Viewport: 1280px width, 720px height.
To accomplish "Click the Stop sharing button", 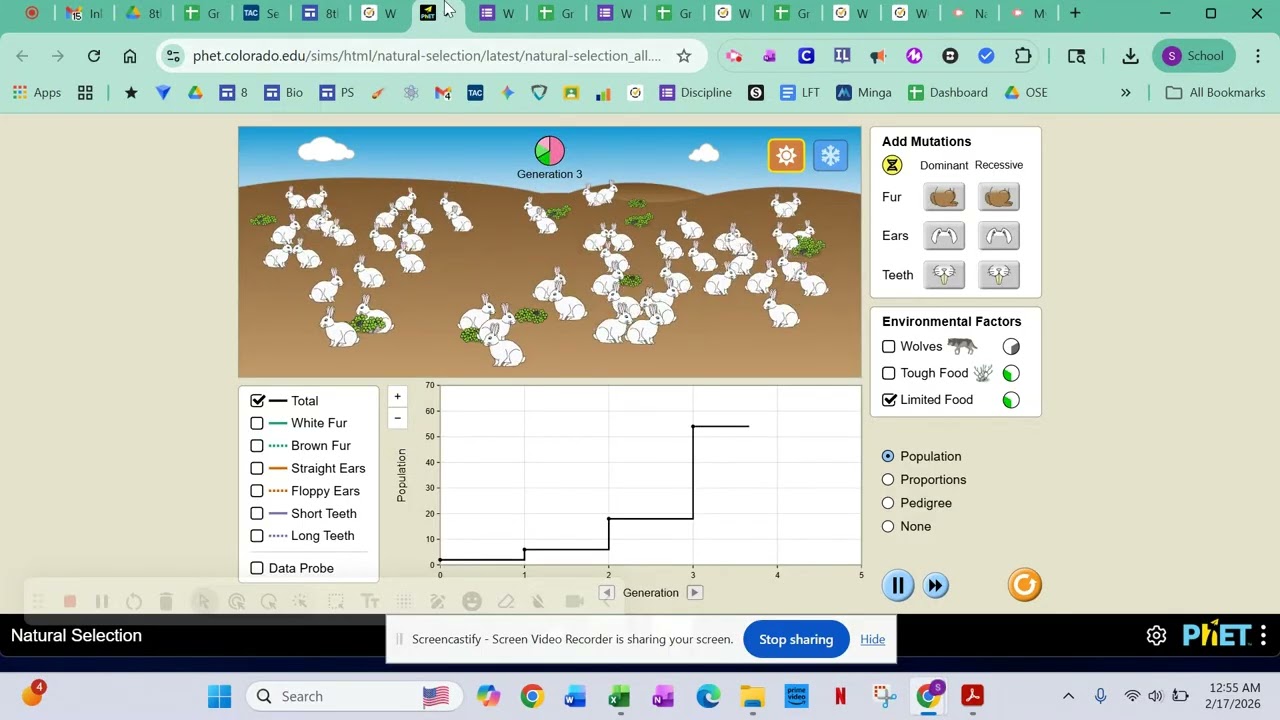I will coord(796,639).
